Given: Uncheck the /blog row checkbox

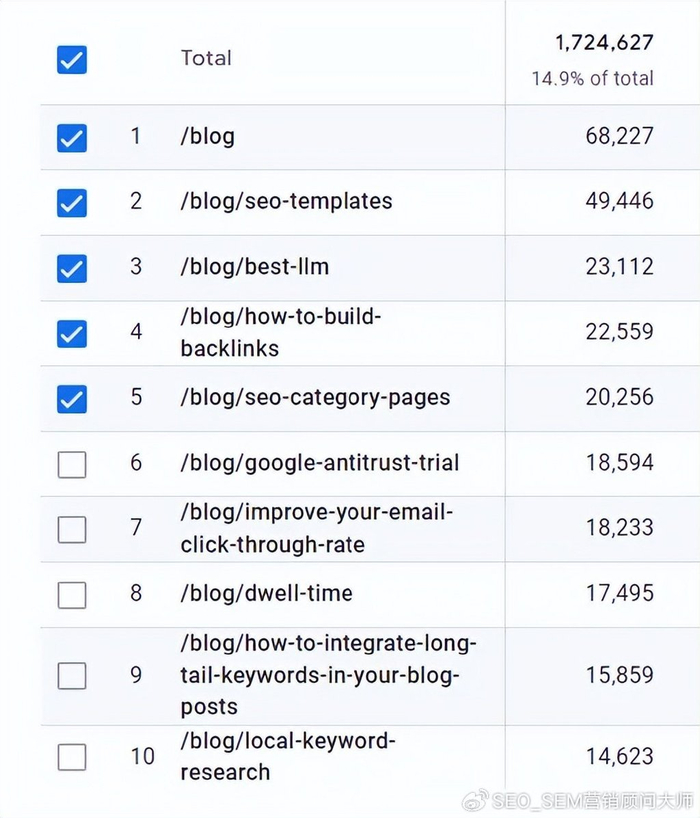Looking at the screenshot, I should tap(72, 137).
